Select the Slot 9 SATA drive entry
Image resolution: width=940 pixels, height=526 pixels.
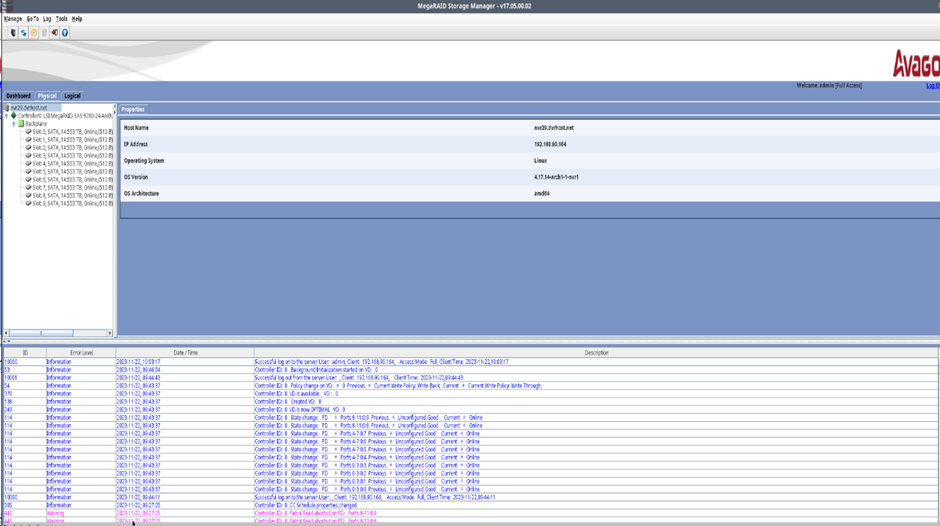click(70, 203)
